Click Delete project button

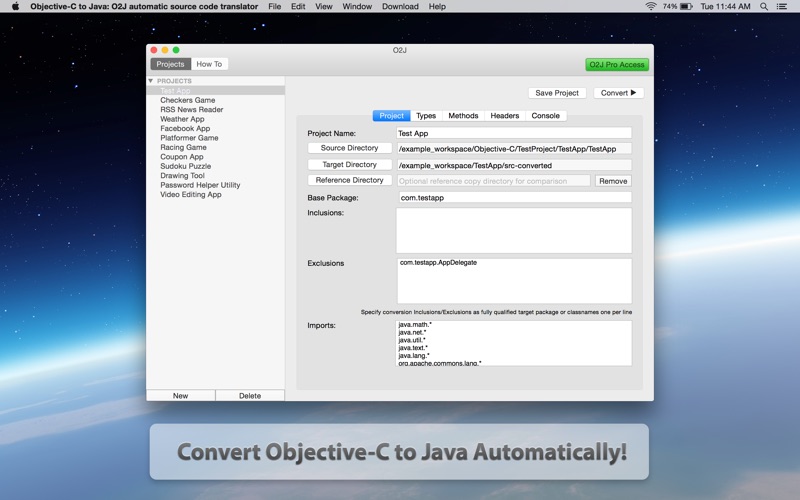250,395
